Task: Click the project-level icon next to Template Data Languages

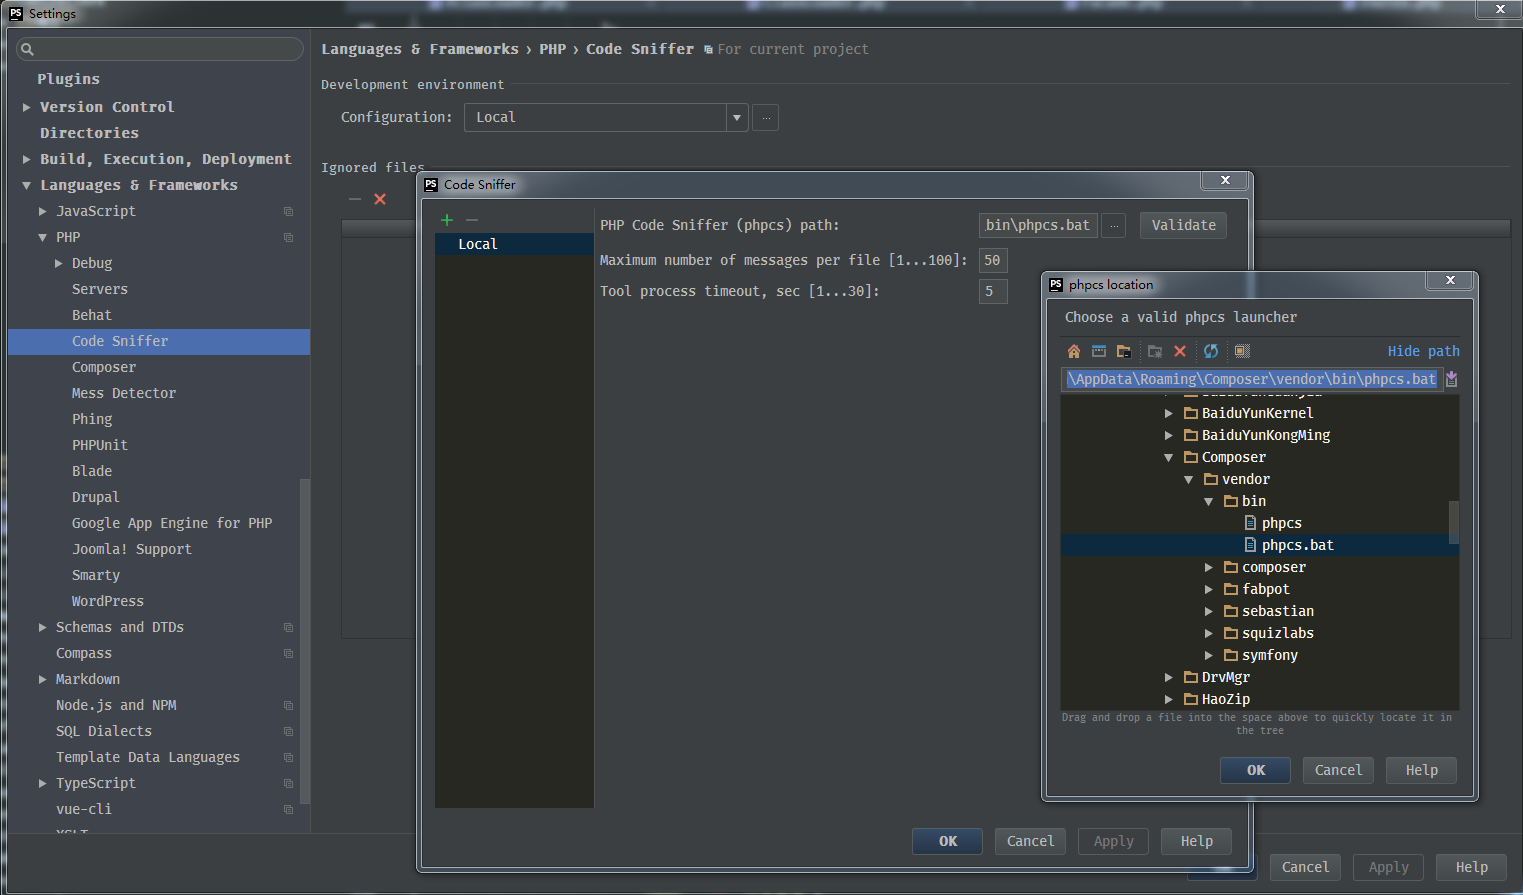Action: tap(289, 757)
